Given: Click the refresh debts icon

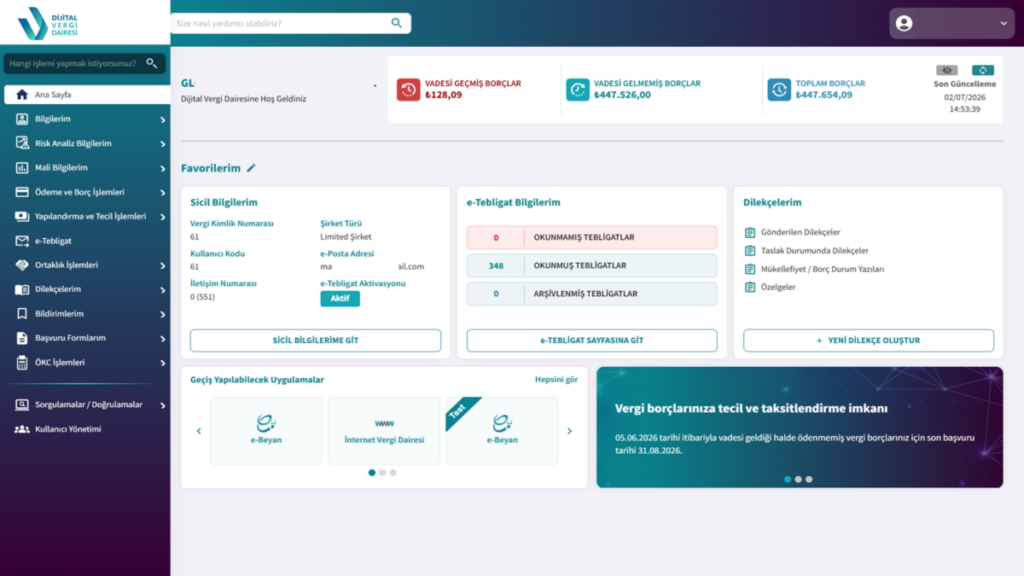Looking at the screenshot, I should 982,70.
